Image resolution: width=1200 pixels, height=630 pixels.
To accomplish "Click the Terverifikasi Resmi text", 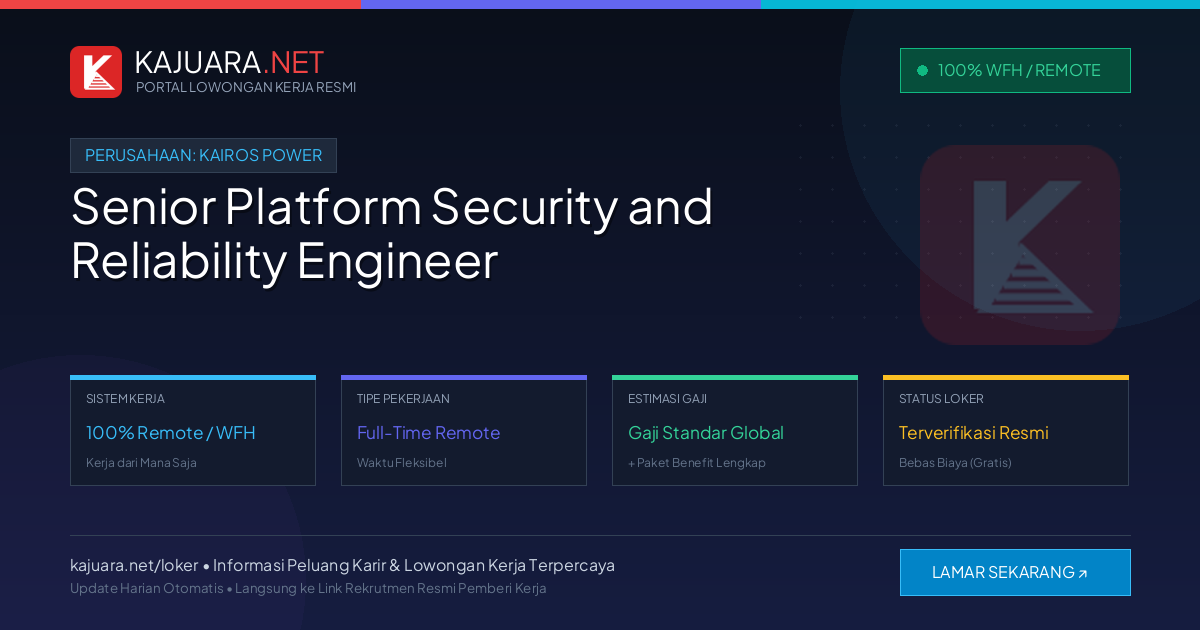I will click(974, 433).
